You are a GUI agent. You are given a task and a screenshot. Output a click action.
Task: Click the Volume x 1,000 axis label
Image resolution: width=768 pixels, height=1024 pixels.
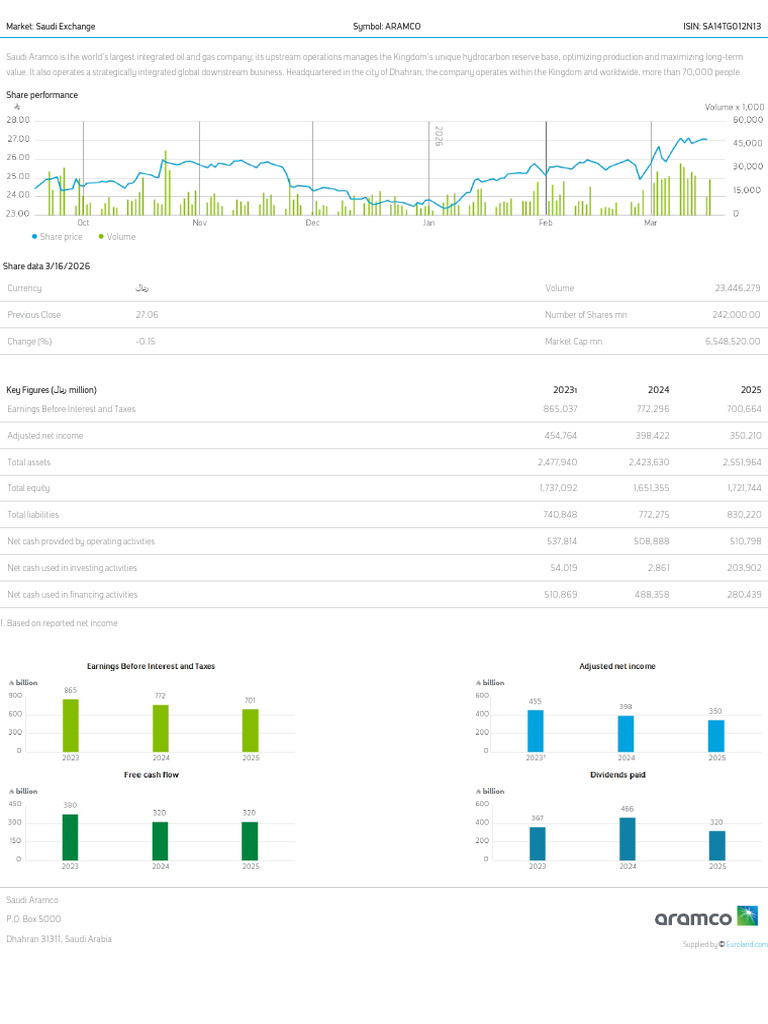pos(734,107)
